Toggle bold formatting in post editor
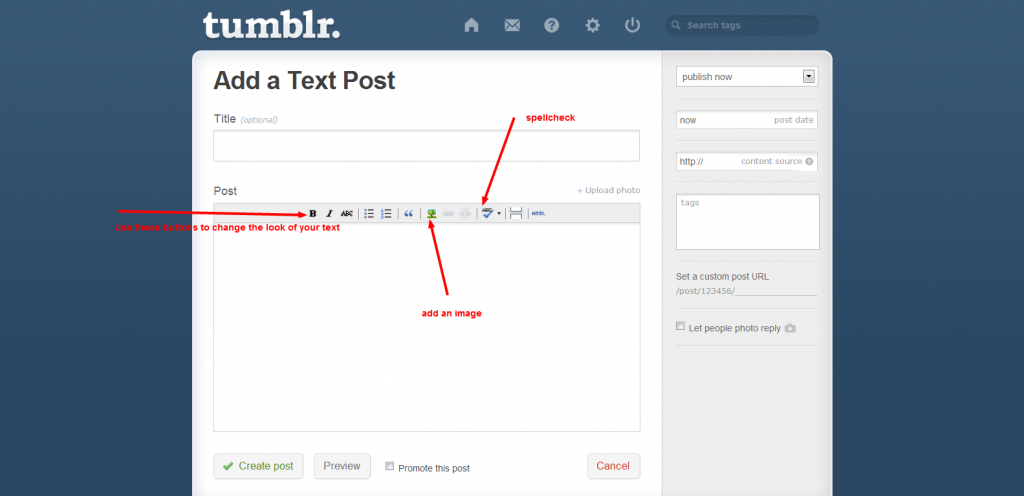This screenshot has height=496, width=1024. (313, 213)
